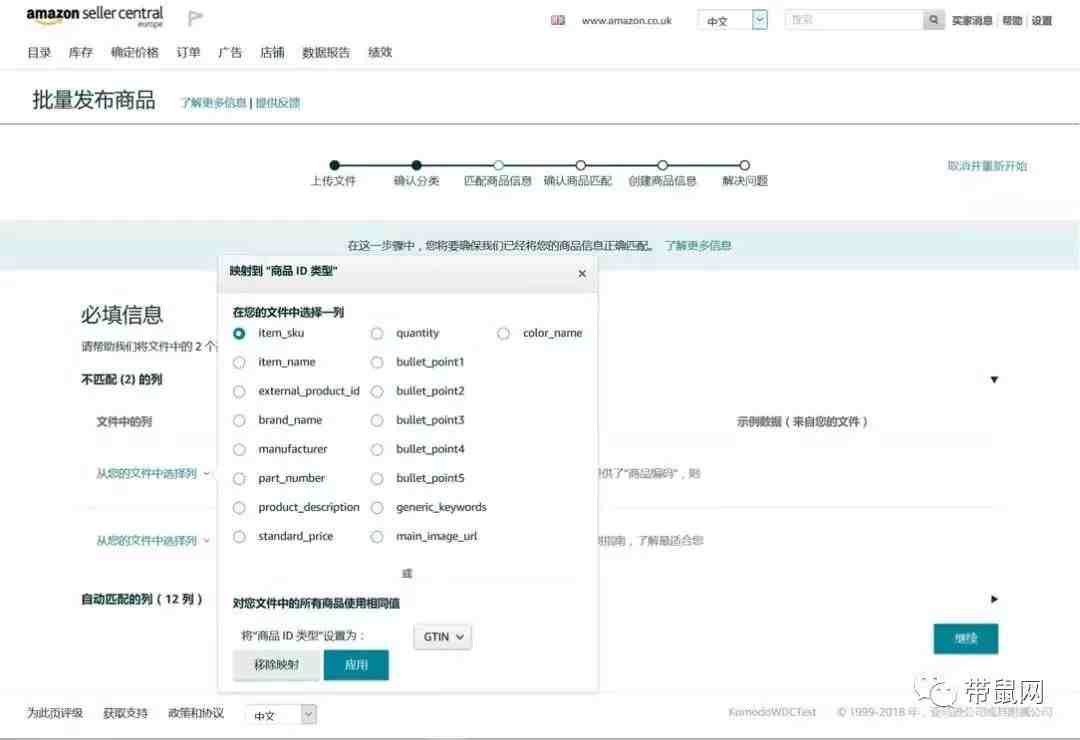Click the 应用 apply button
This screenshot has height=740, width=1080.
pos(356,665)
